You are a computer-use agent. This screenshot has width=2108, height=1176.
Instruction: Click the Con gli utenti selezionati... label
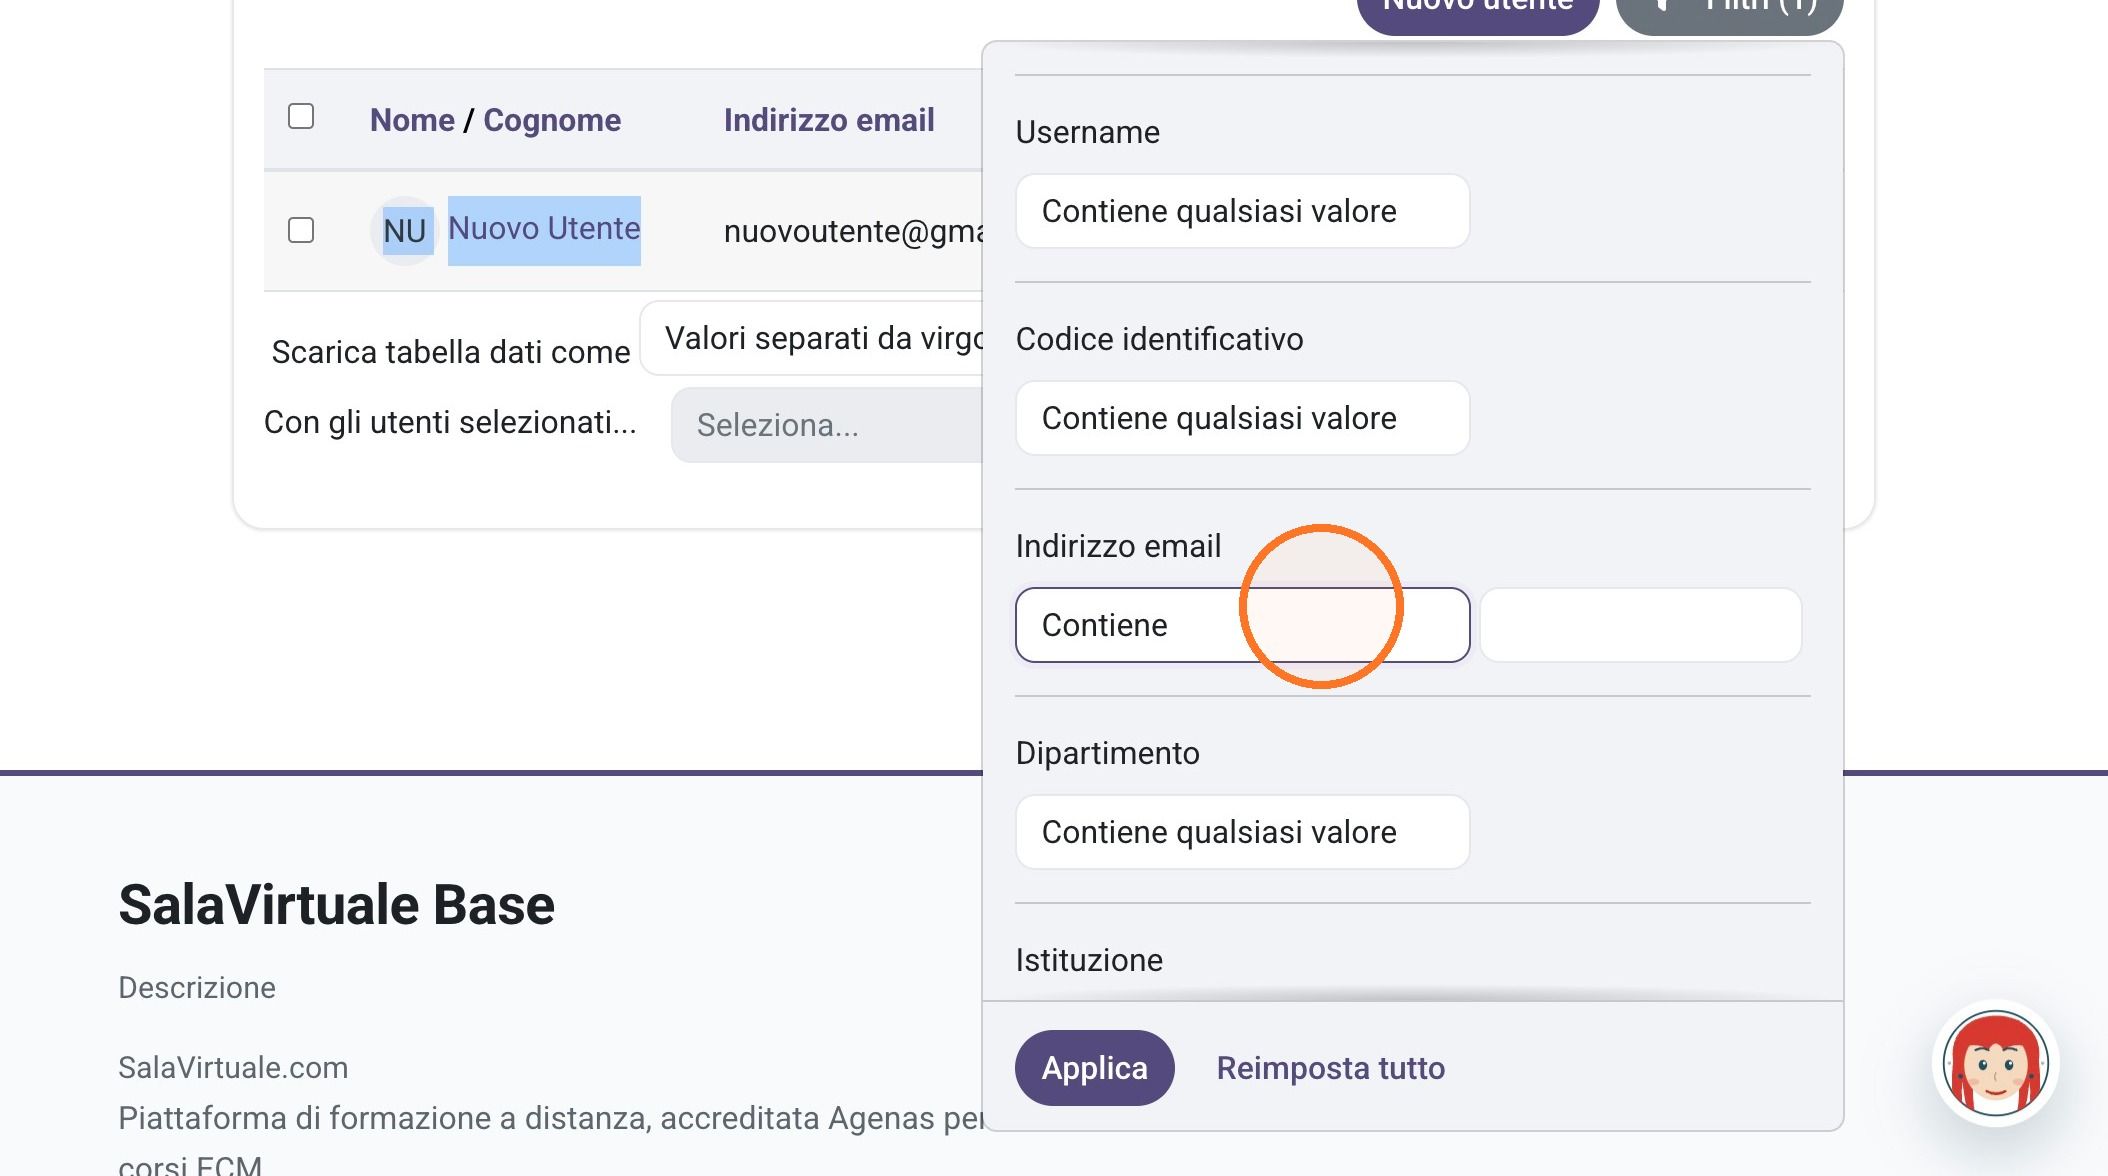(450, 422)
